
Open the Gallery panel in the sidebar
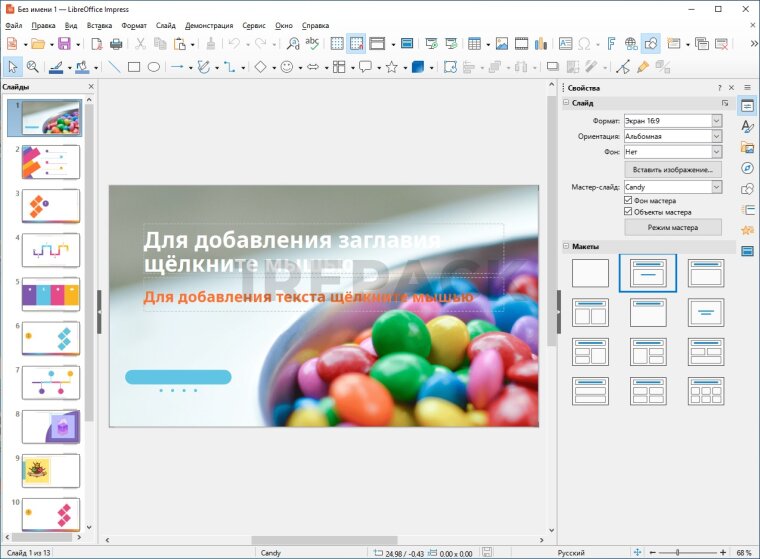(x=747, y=147)
